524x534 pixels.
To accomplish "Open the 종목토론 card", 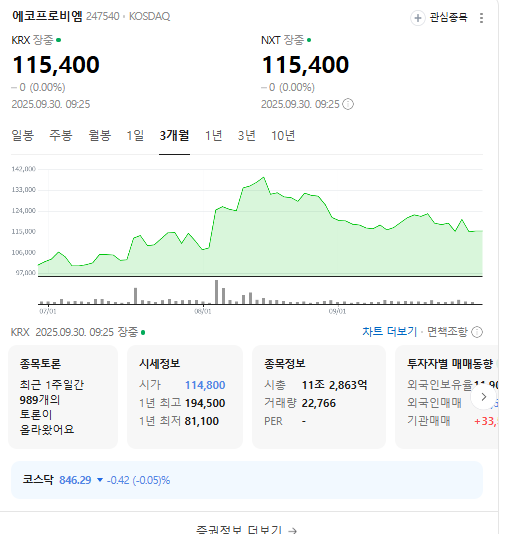I will coord(63,397).
